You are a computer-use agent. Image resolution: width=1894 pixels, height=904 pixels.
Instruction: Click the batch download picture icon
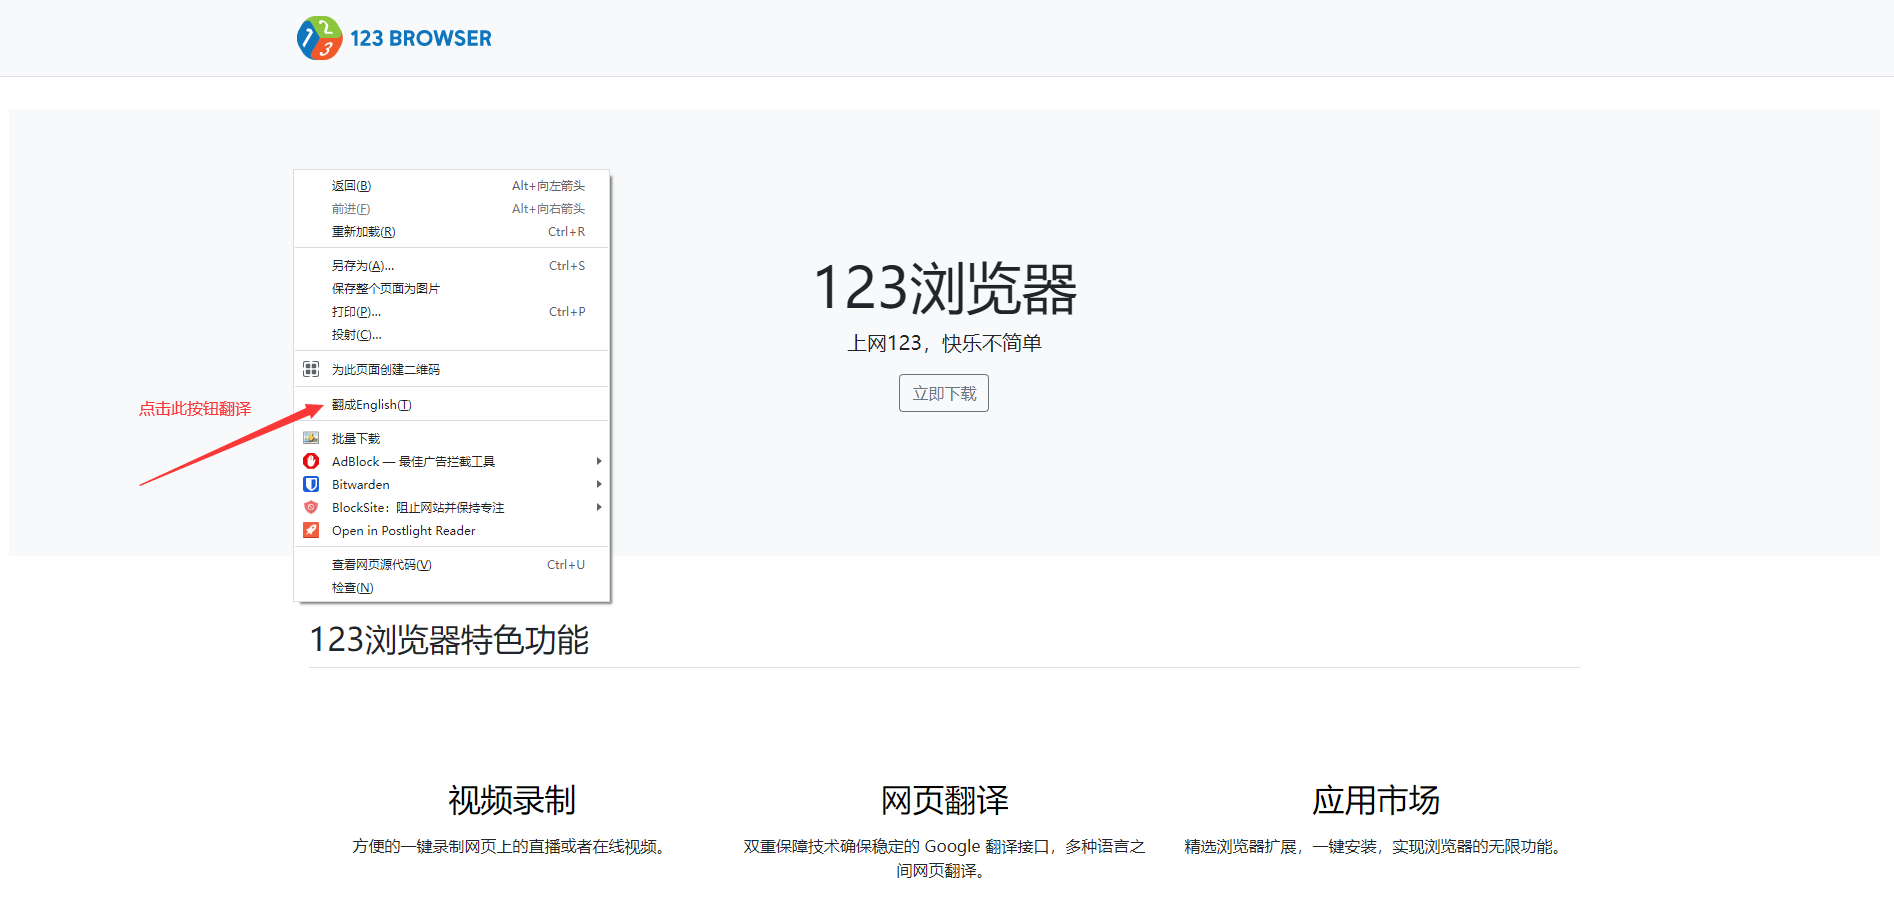[311, 438]
